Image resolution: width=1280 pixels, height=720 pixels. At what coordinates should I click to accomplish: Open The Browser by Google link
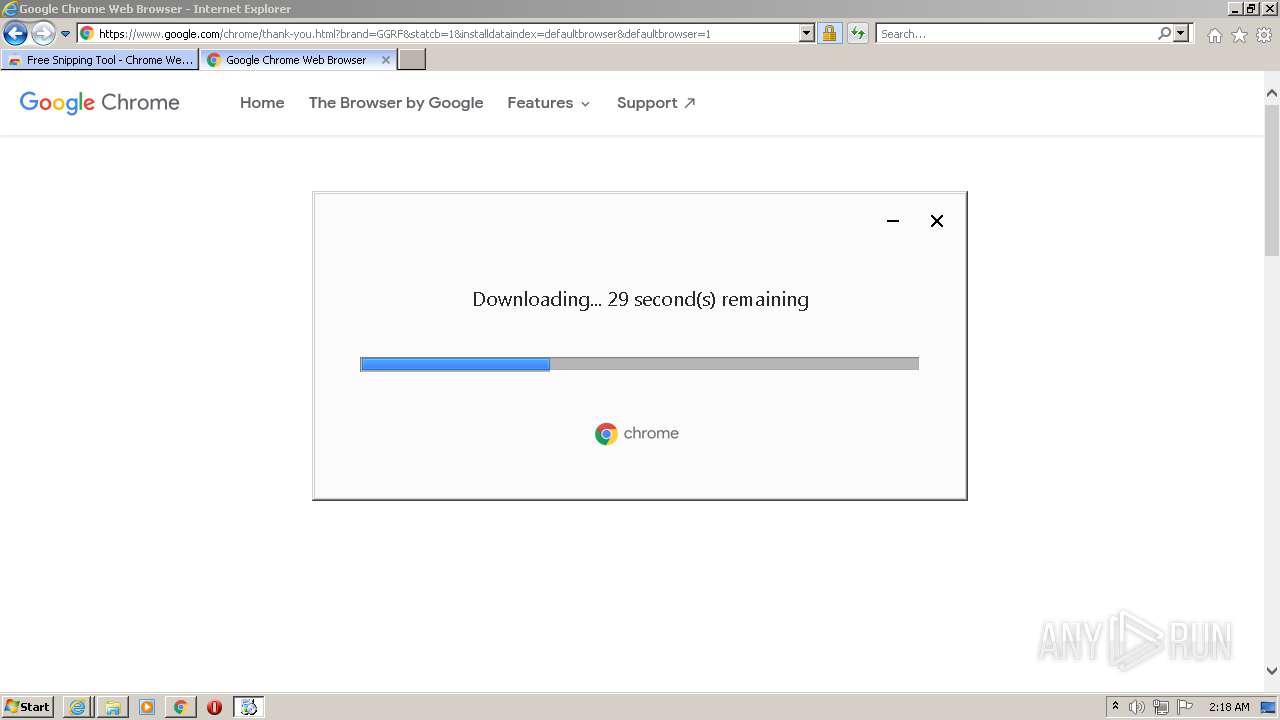[396, 103]
